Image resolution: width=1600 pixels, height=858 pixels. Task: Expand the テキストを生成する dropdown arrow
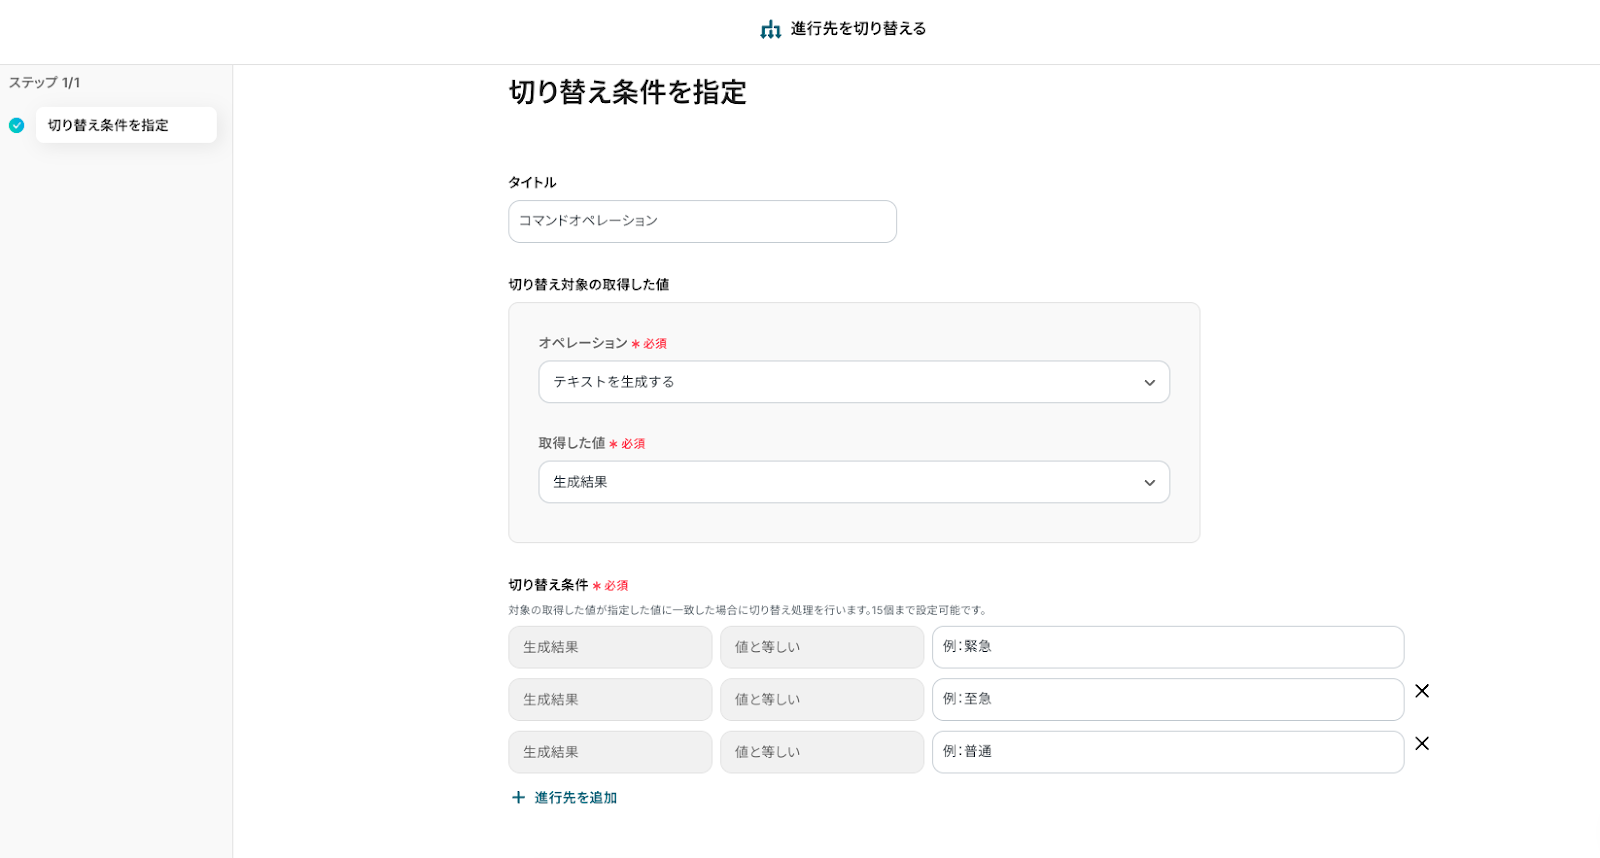pos(1149,383)
